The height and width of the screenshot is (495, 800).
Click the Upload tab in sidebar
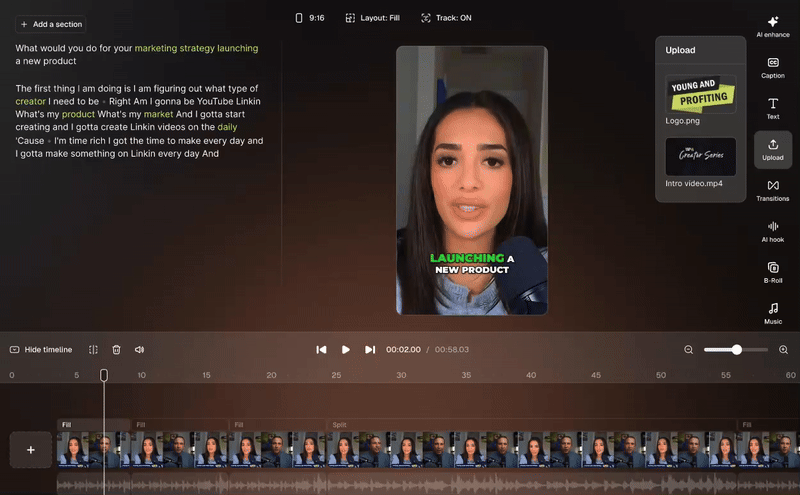(772, 150)
